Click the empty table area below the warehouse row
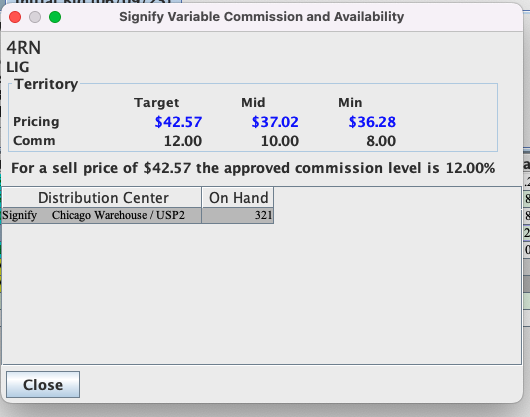This screenshot has width=530, height=417. pyautogui.click(x=261, y=293)
